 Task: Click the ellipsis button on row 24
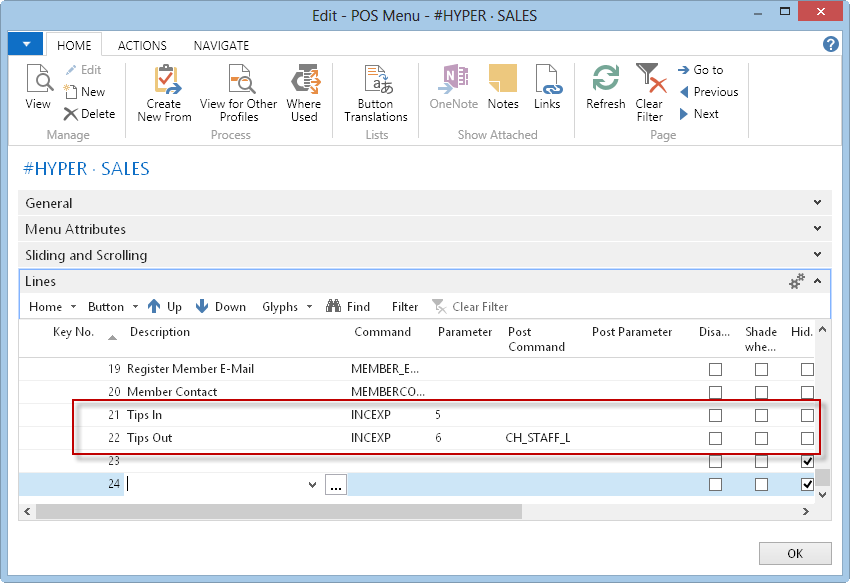(336, 485)
